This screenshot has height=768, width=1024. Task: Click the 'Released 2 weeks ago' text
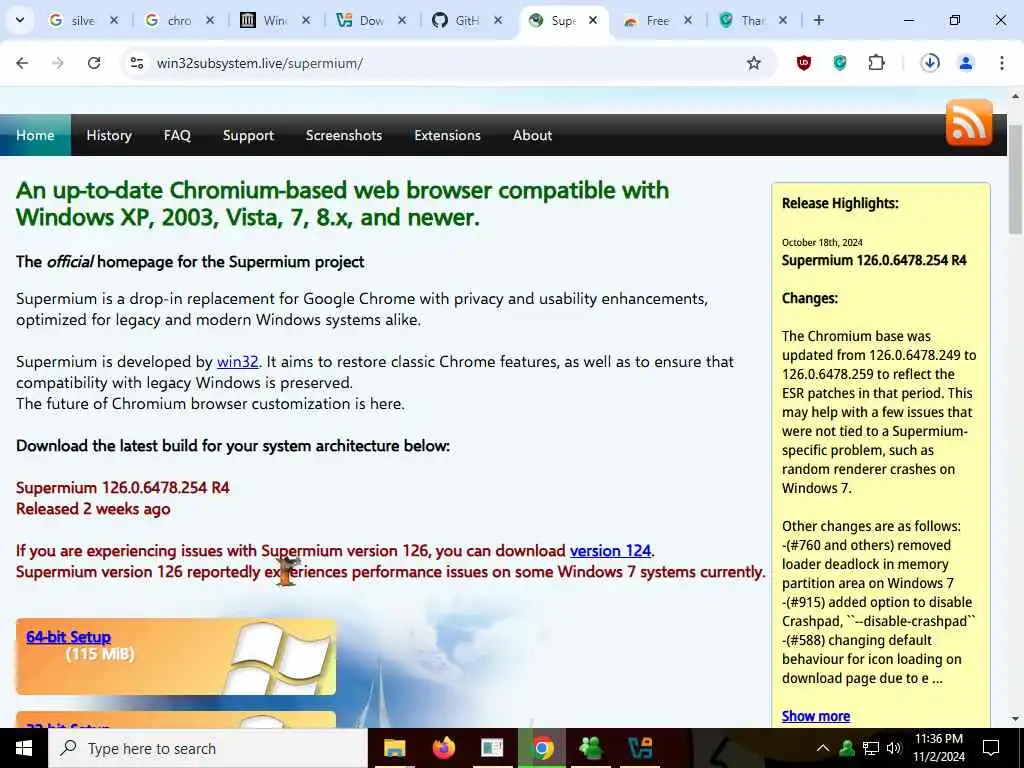[x=93, y=509]
